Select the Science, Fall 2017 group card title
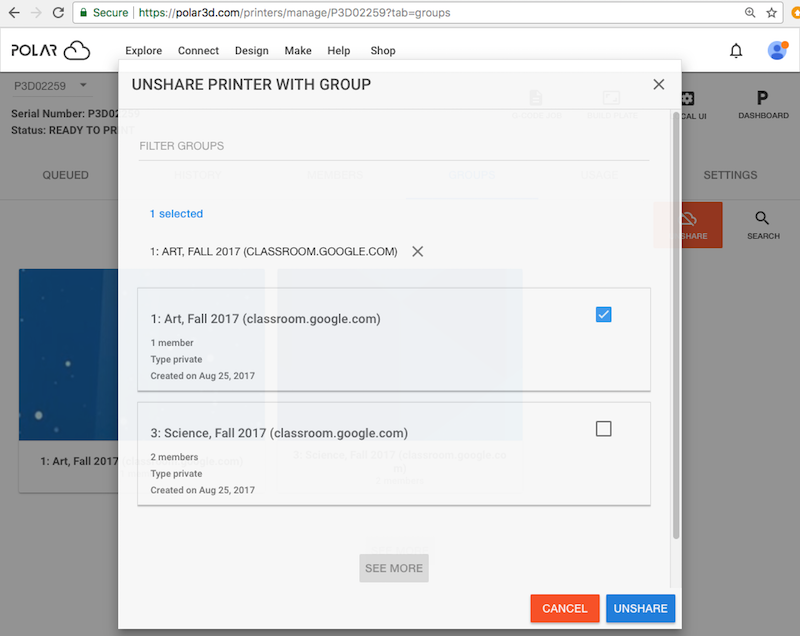The image size is (800, 636). [x=279, y=433]
